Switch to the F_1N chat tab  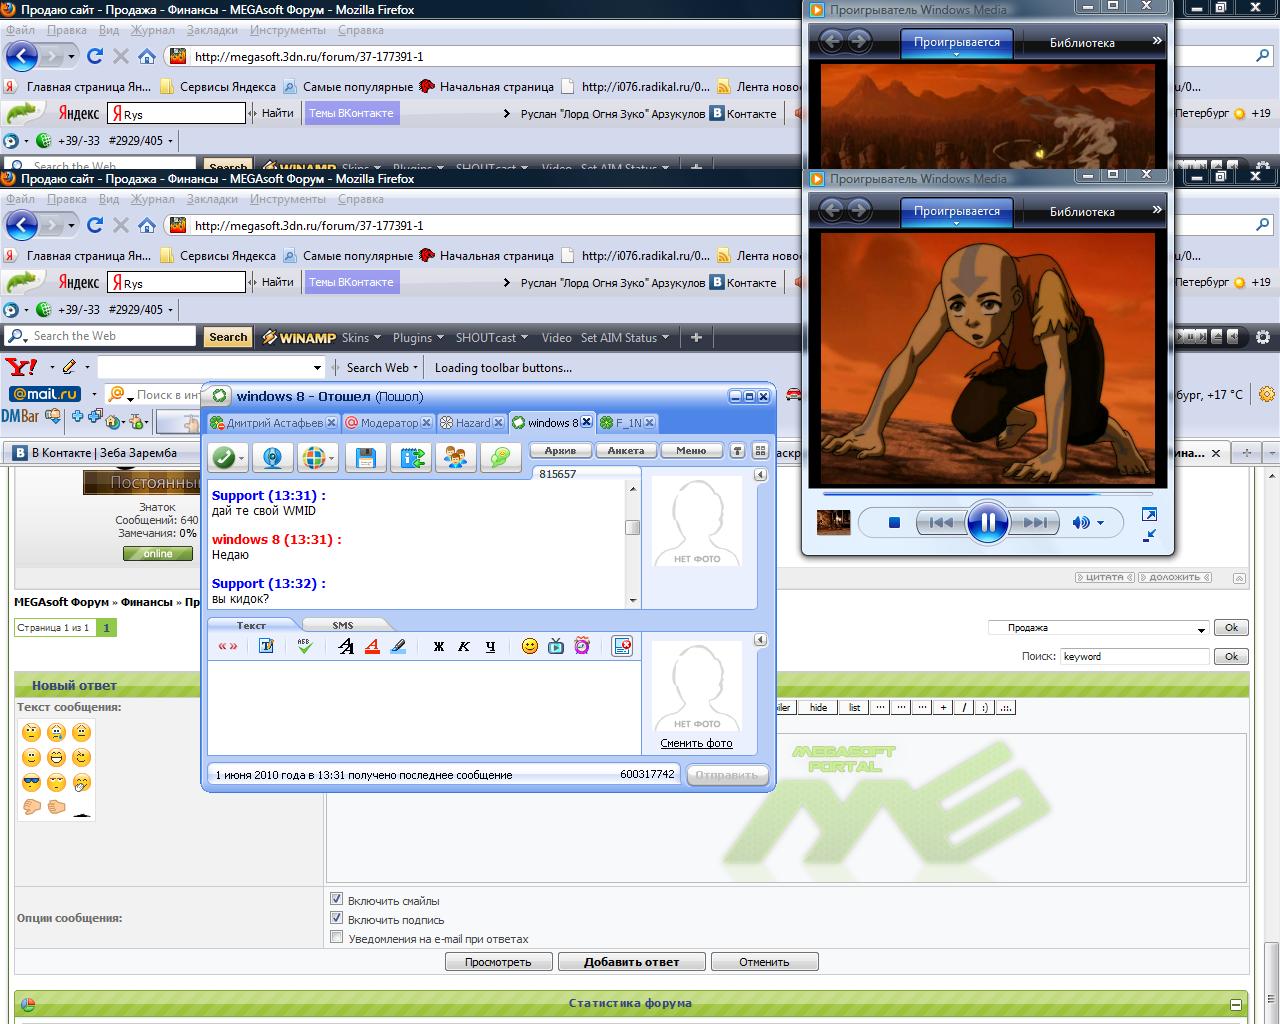[x=628, y=423]
